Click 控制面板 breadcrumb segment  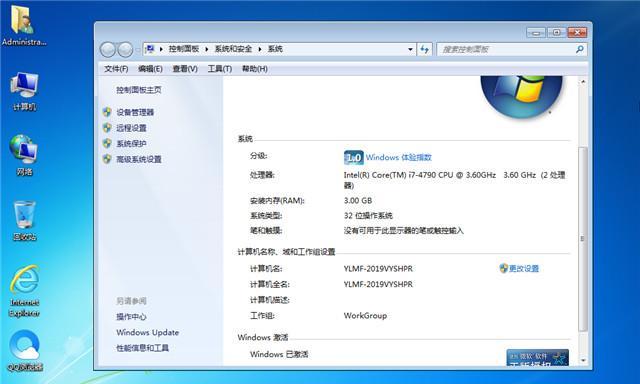click(184, 49)
